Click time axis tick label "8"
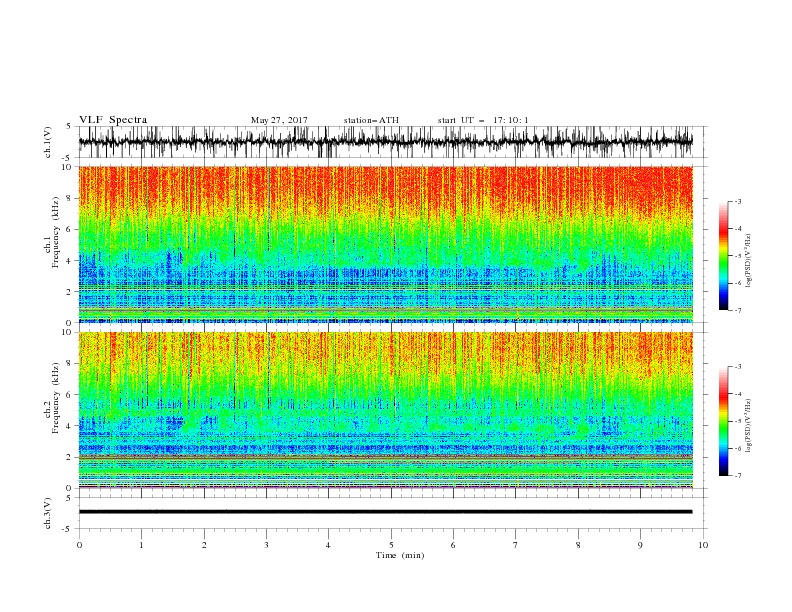 (578, 545)
